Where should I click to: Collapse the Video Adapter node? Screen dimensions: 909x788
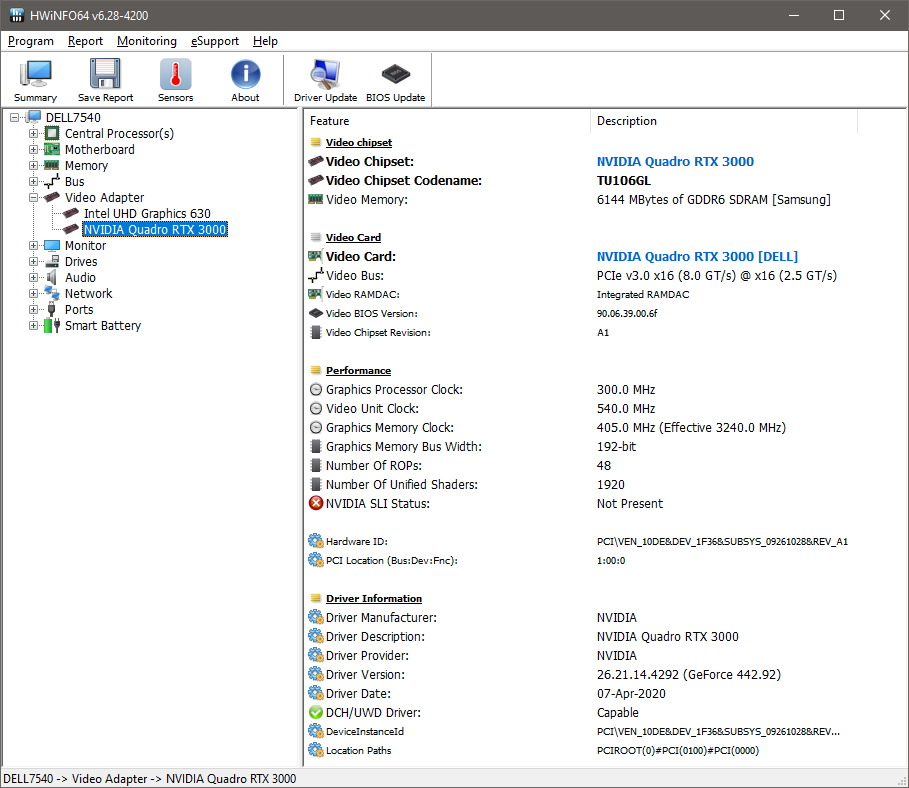[34, 198]
